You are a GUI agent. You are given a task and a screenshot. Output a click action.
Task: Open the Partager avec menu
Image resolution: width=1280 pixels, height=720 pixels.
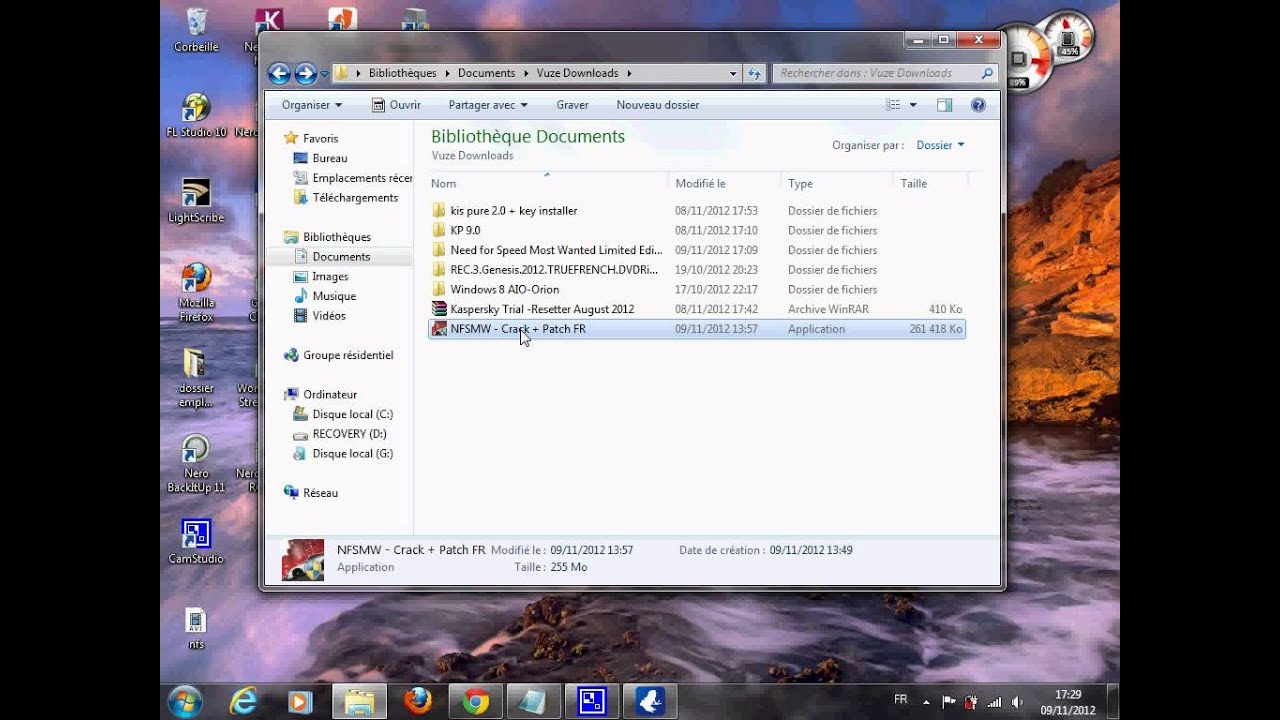488,105
